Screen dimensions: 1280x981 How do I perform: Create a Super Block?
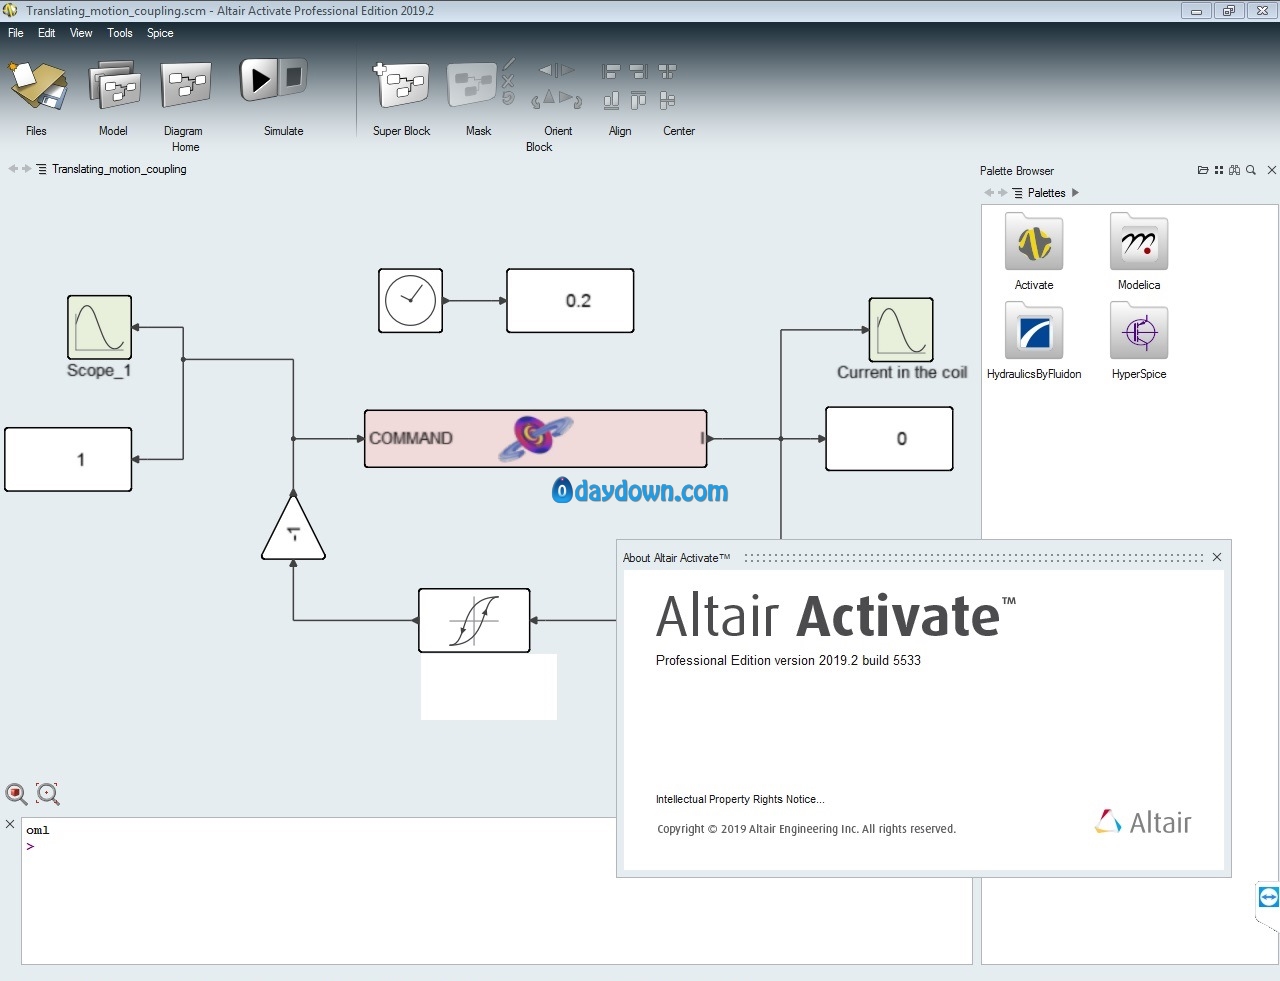[x=400, y=86]
